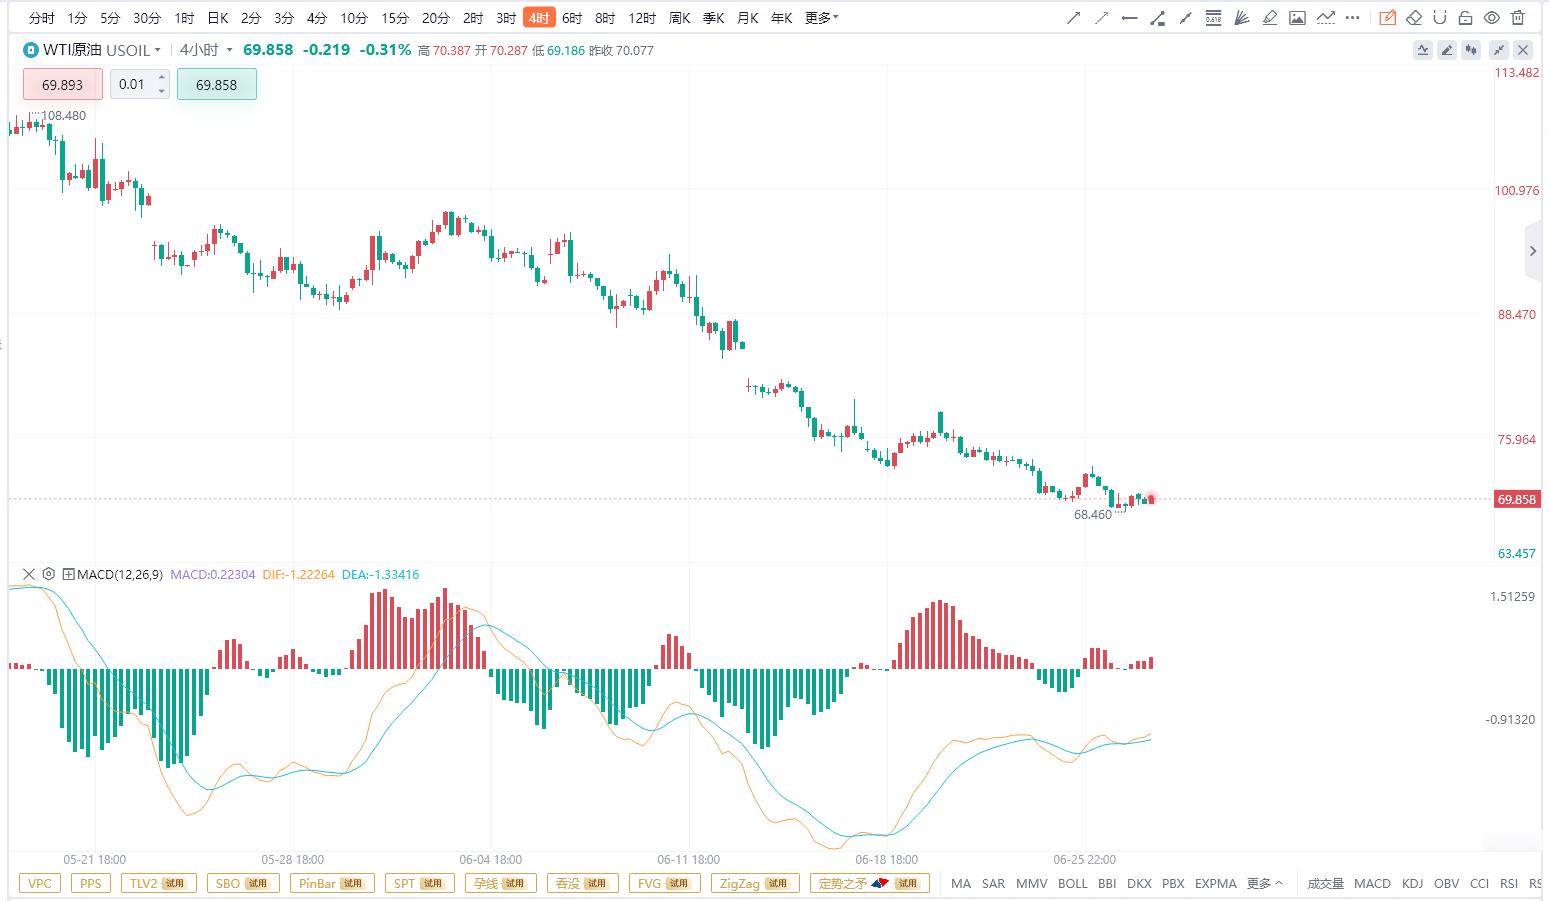
Task: Switch to the 分时 timeframe
Action: click(42, 18)
